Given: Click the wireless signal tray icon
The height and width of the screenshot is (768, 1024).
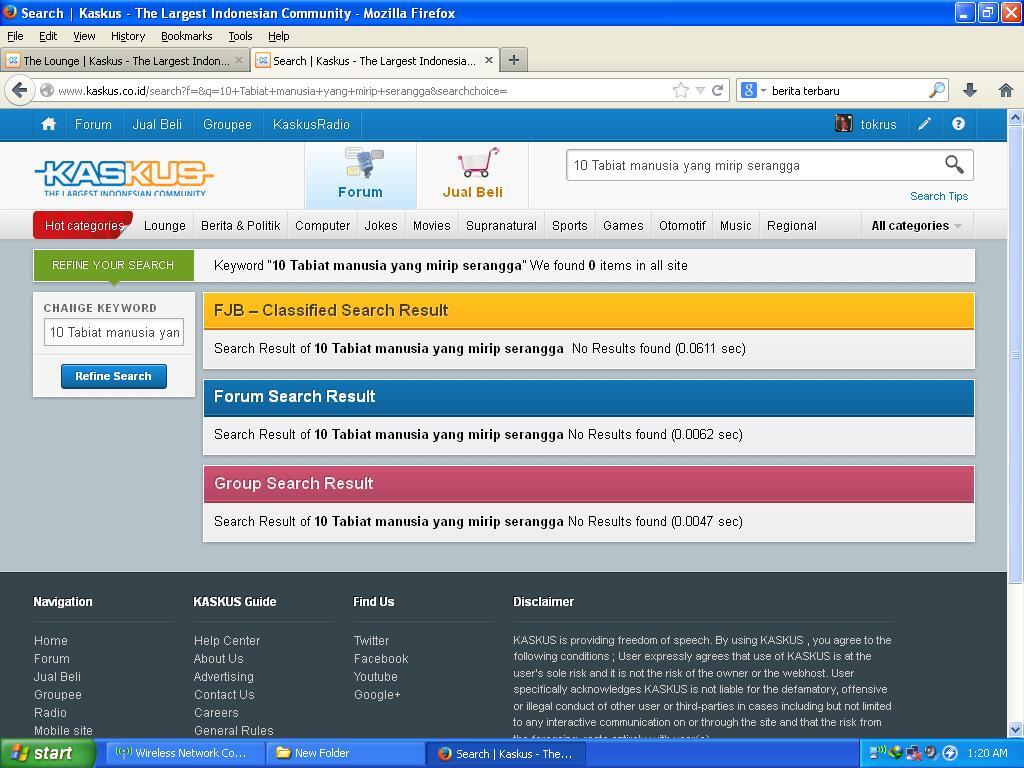Looking at the screenshot, I should [877, 753].
